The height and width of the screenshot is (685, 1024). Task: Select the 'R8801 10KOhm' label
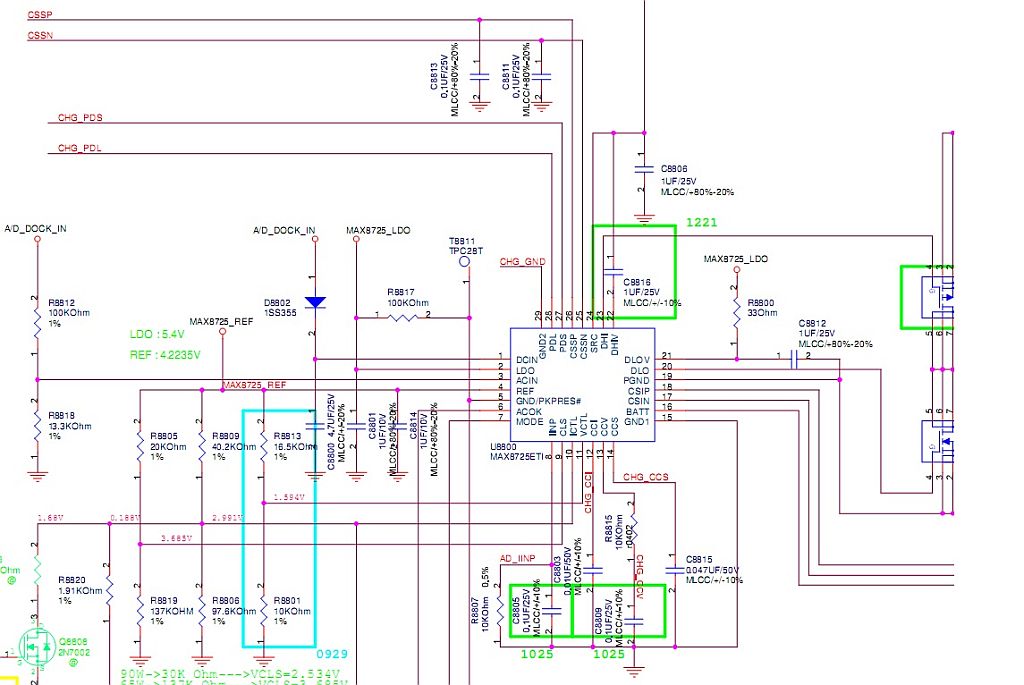click(292, 606)
